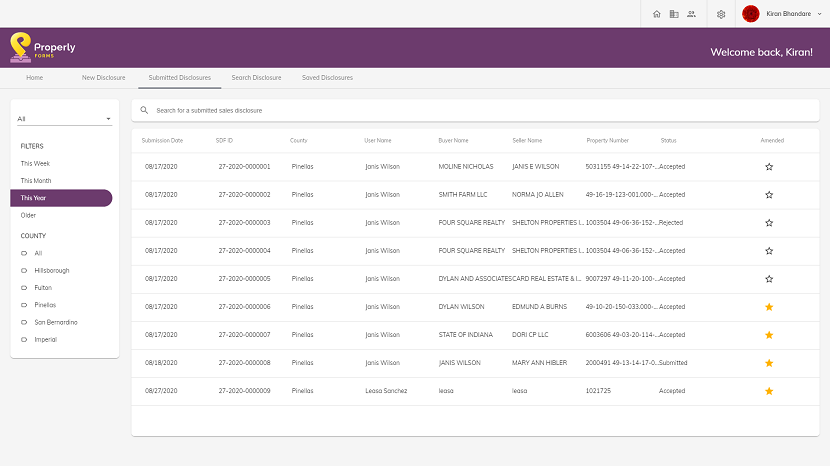Select the San Bernardino county option
This screenshot has height=466, width=830.
pyautogui.click(x=24, y=322)
